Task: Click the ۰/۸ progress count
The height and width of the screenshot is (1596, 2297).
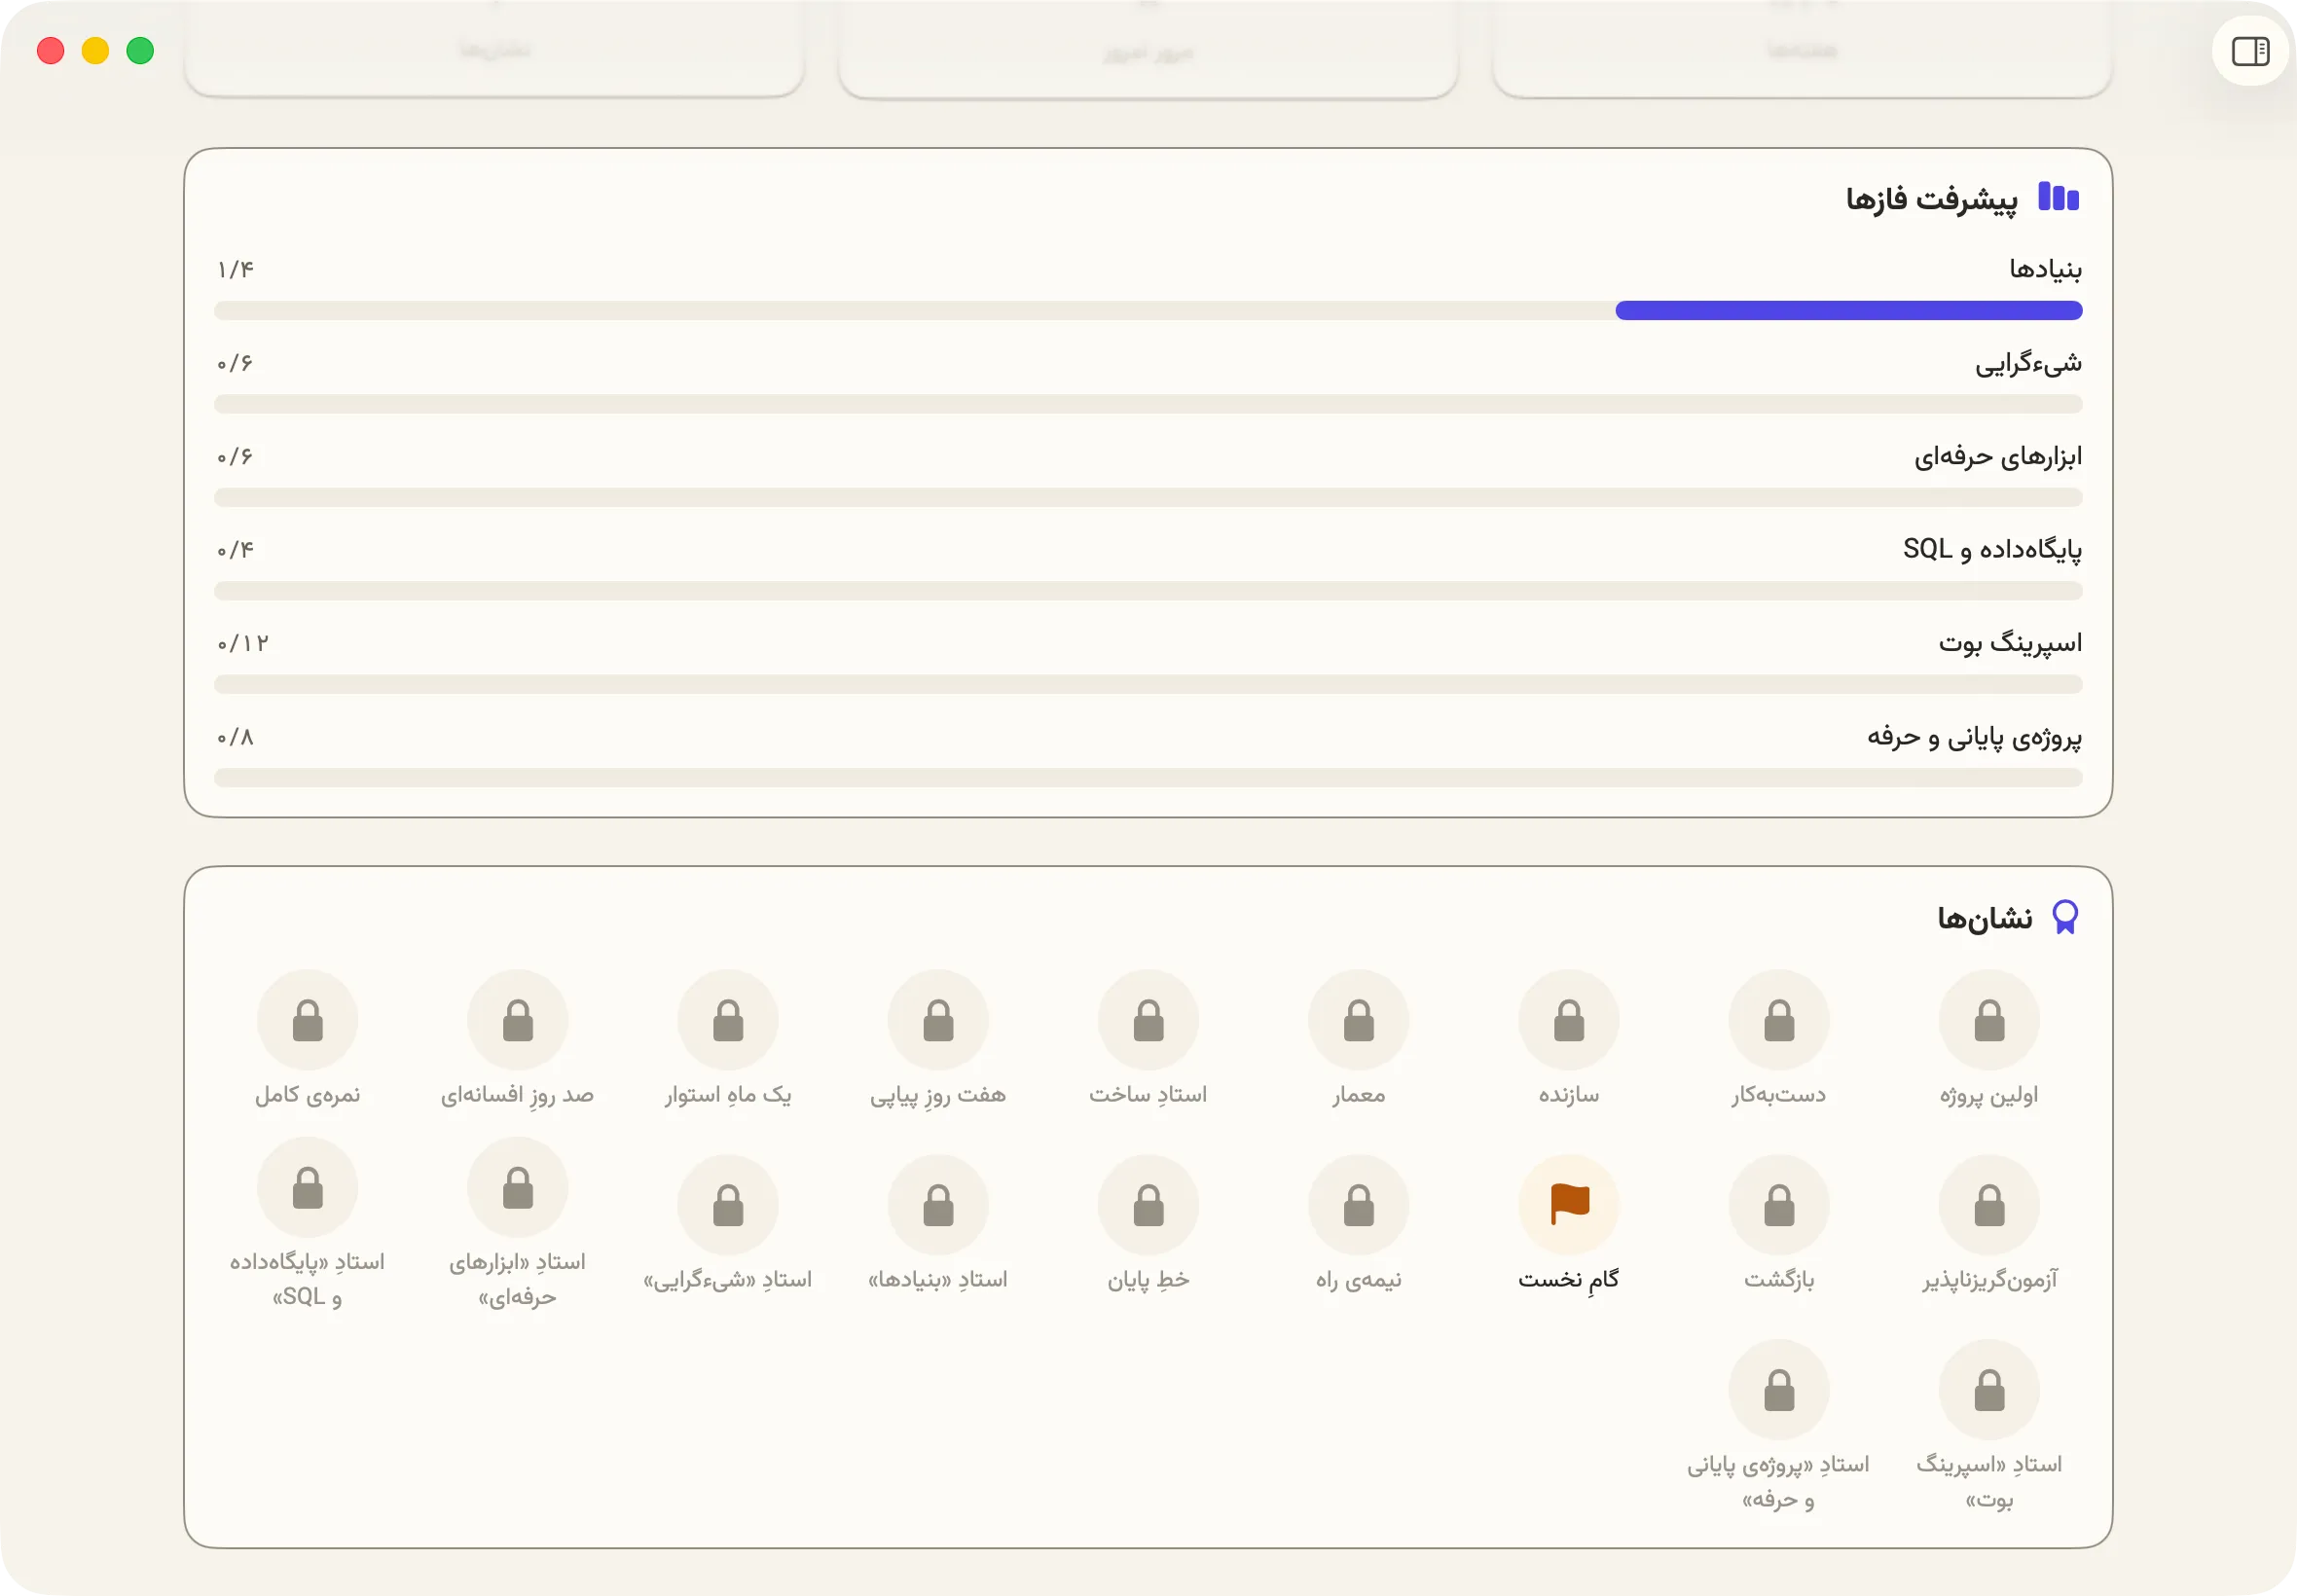Action: [x=236, y=737]
